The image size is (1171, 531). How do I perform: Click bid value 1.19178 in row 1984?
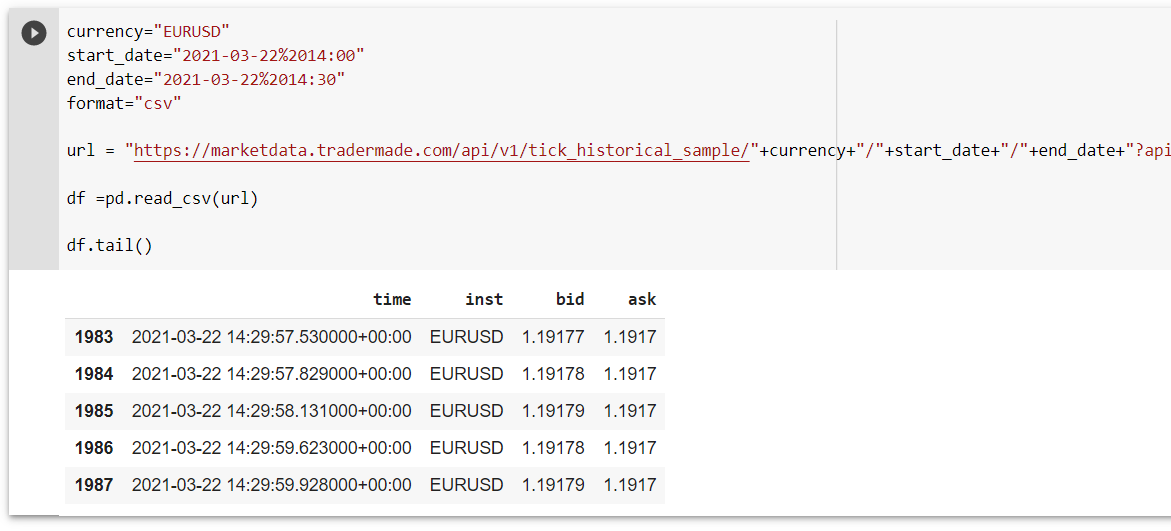553,374
